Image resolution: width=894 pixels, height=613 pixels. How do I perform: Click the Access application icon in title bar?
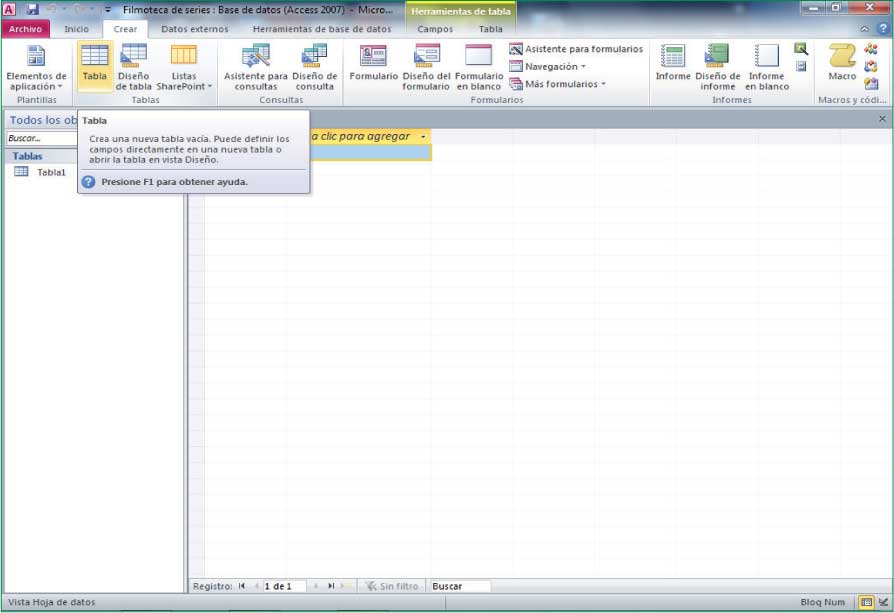click(10, 10)
